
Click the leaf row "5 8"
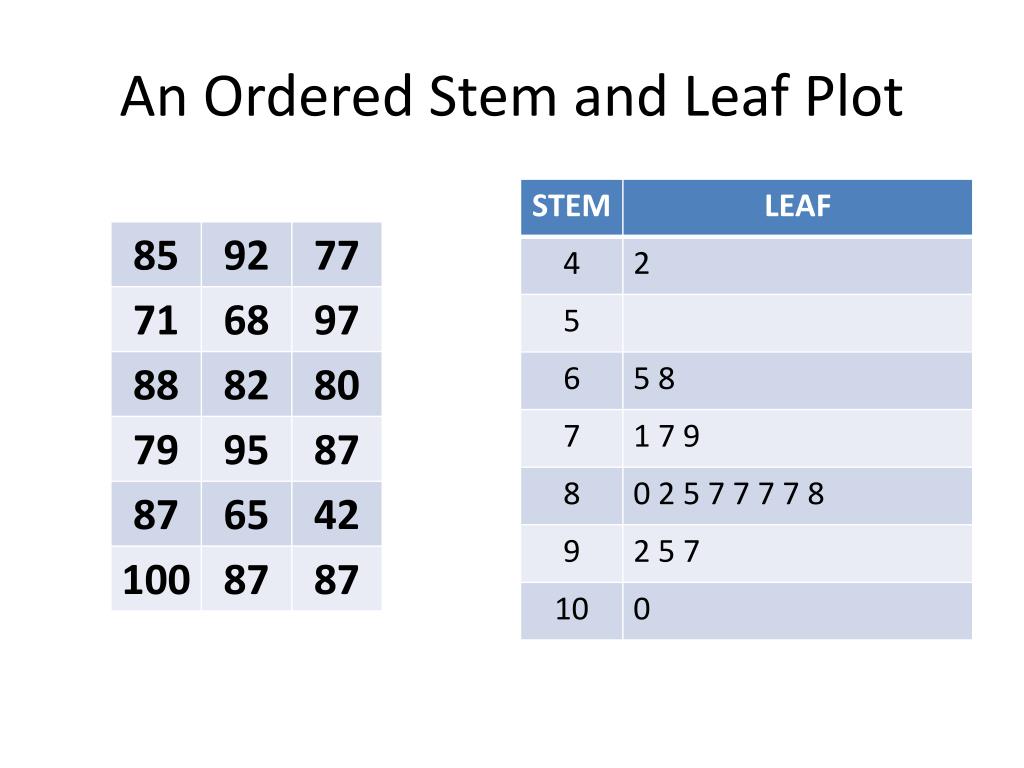[797, 380]
